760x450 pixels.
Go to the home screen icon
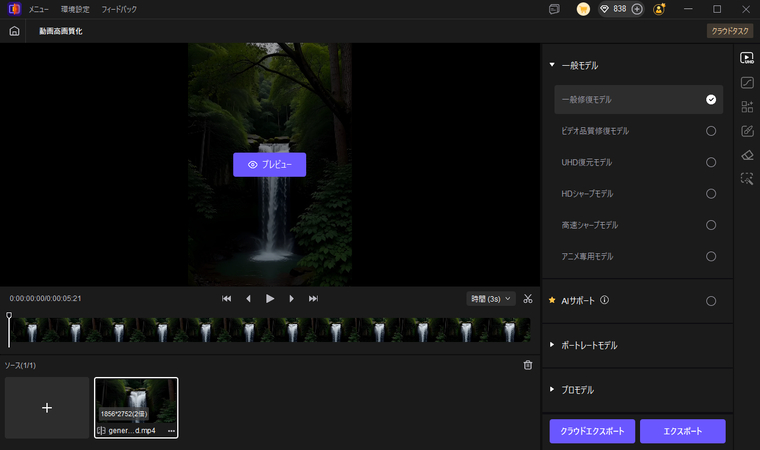coord(14,31)
